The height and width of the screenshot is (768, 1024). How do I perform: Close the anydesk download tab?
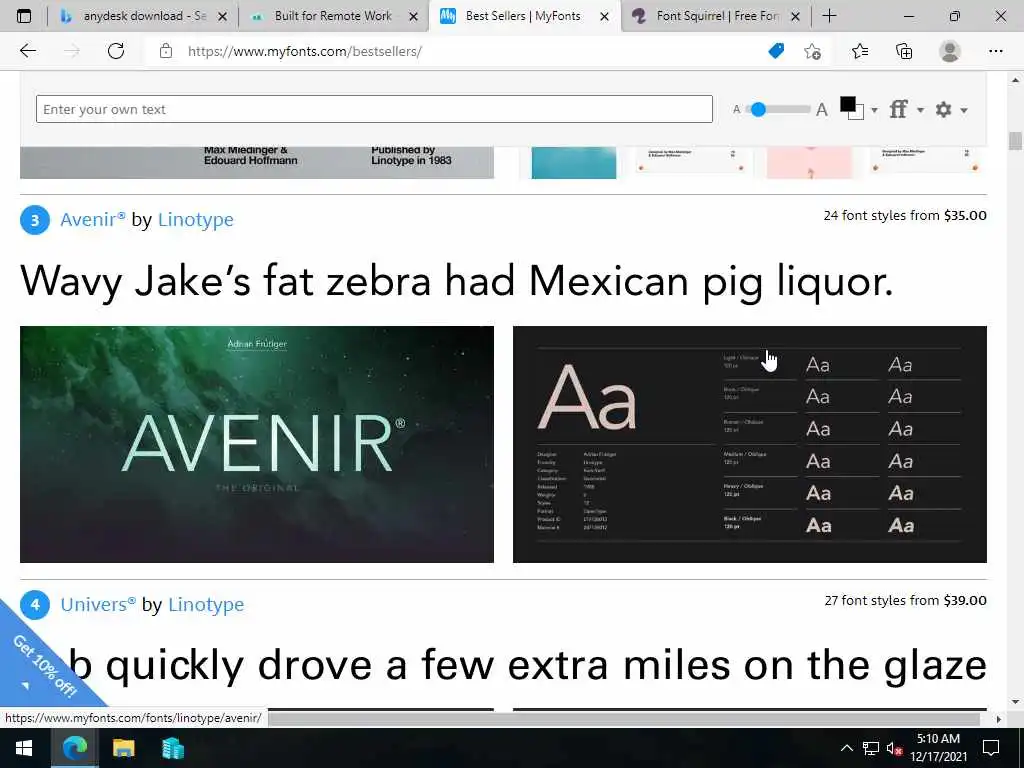click(222, 17)
